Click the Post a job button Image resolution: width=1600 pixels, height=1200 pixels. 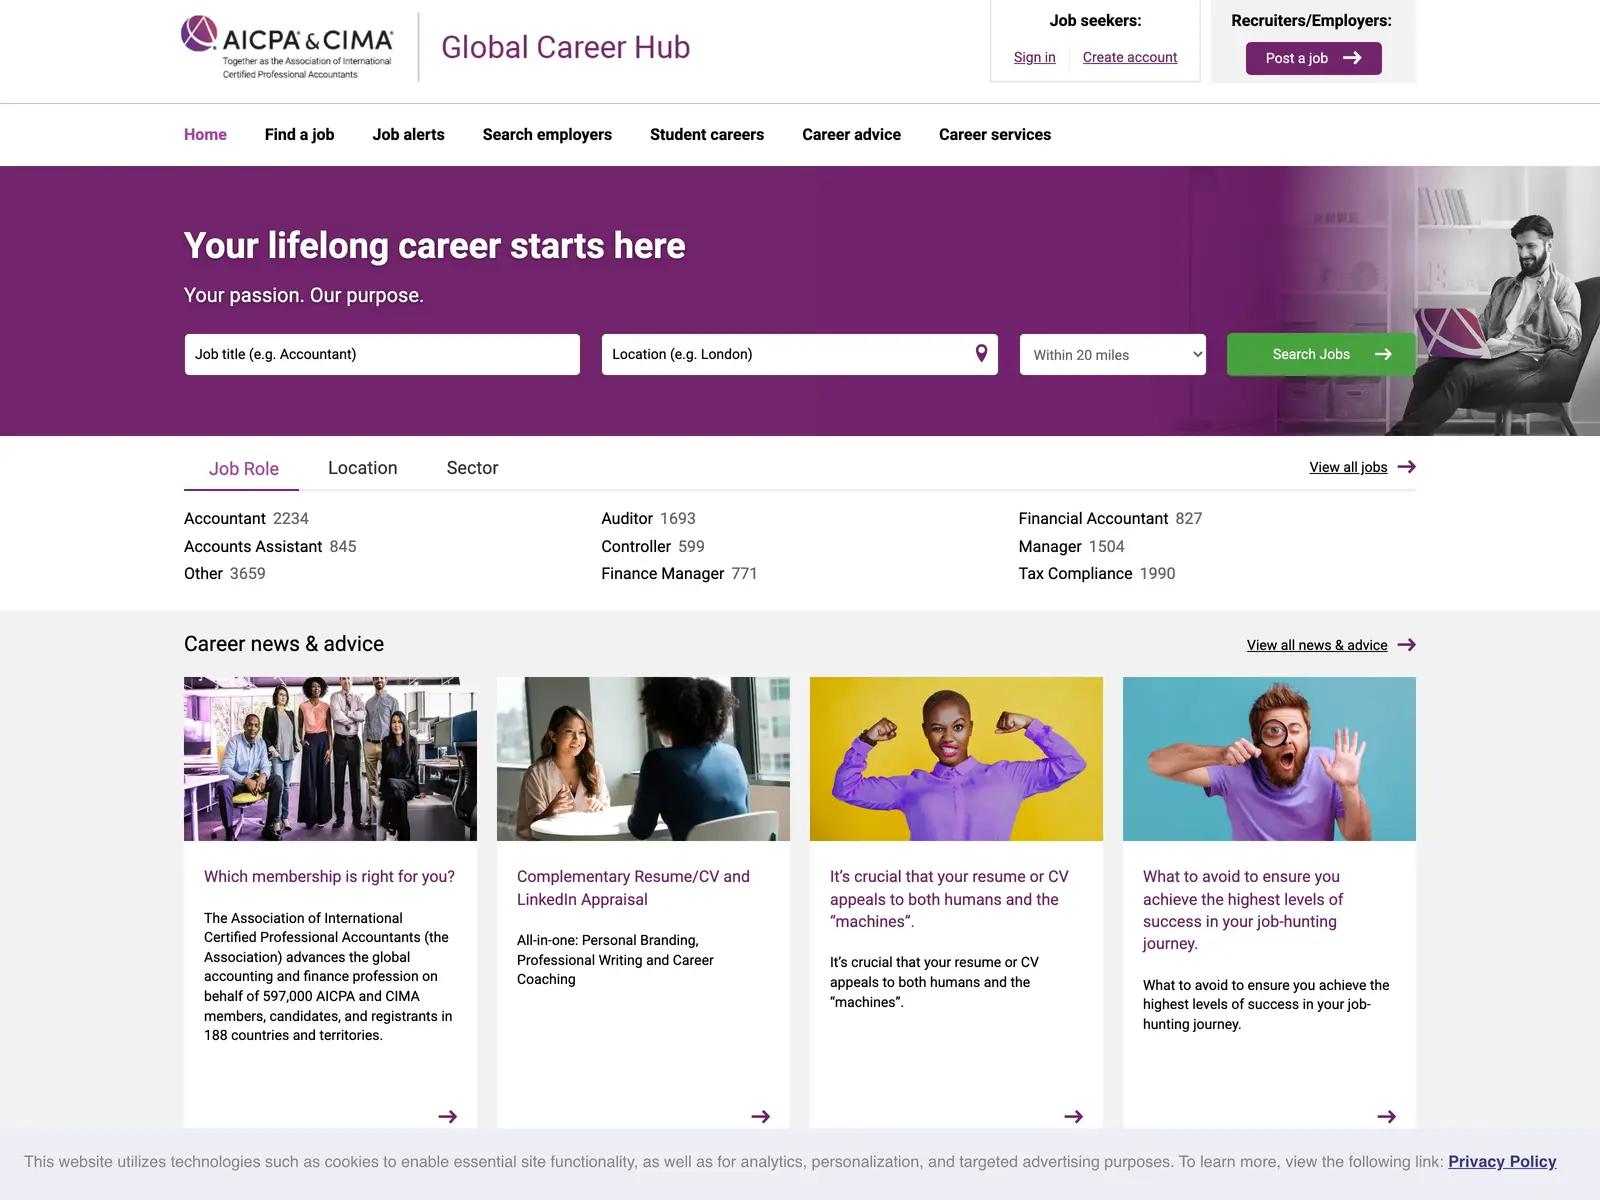[x=1314, y=58]
